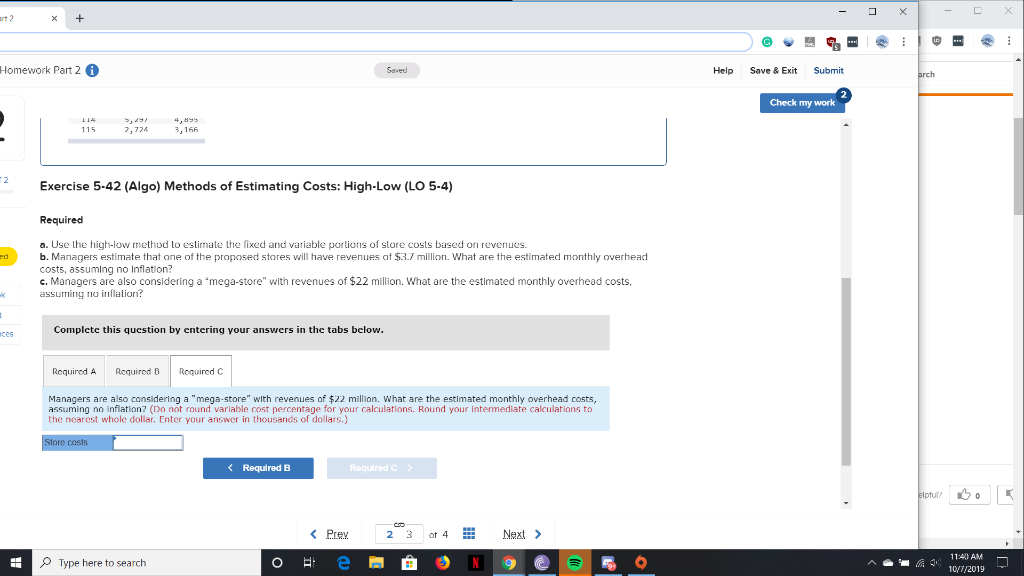Image resolution: width=1024 pixels, height=576 pixels.
Task: Click the Windows search box
Action: (x=146, y=563)
